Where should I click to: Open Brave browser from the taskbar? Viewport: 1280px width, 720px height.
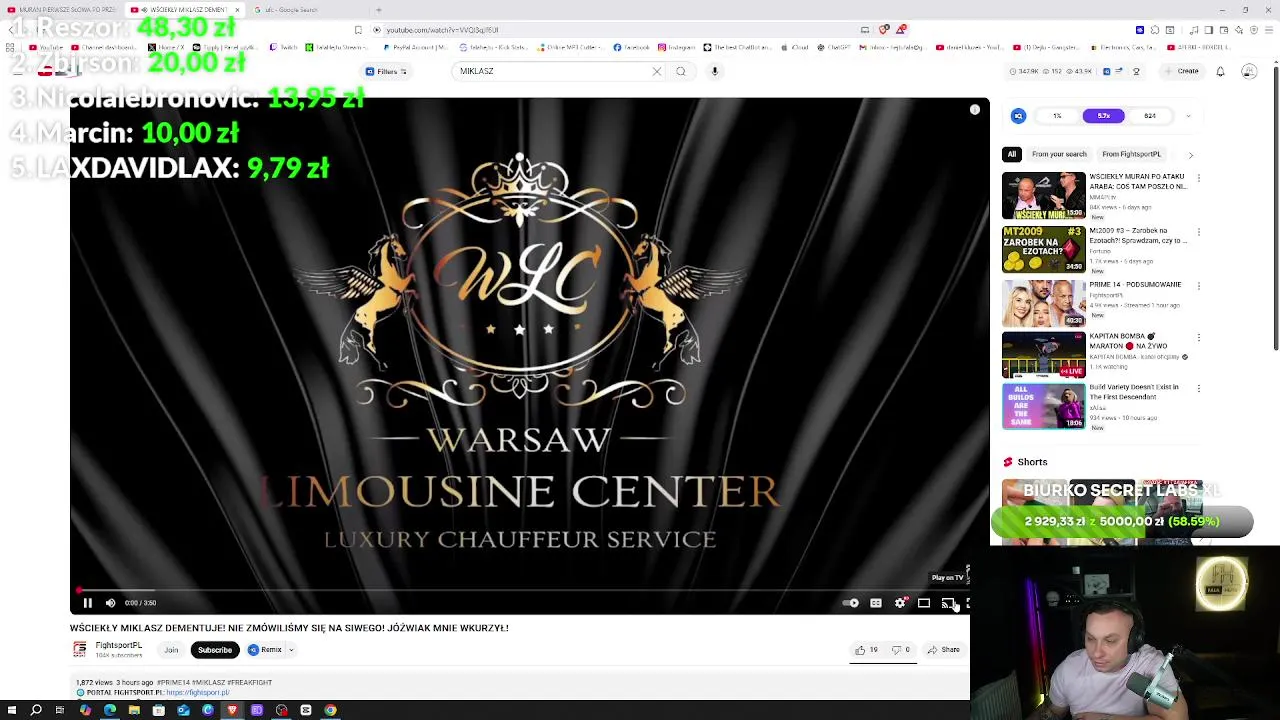point(232,710)
